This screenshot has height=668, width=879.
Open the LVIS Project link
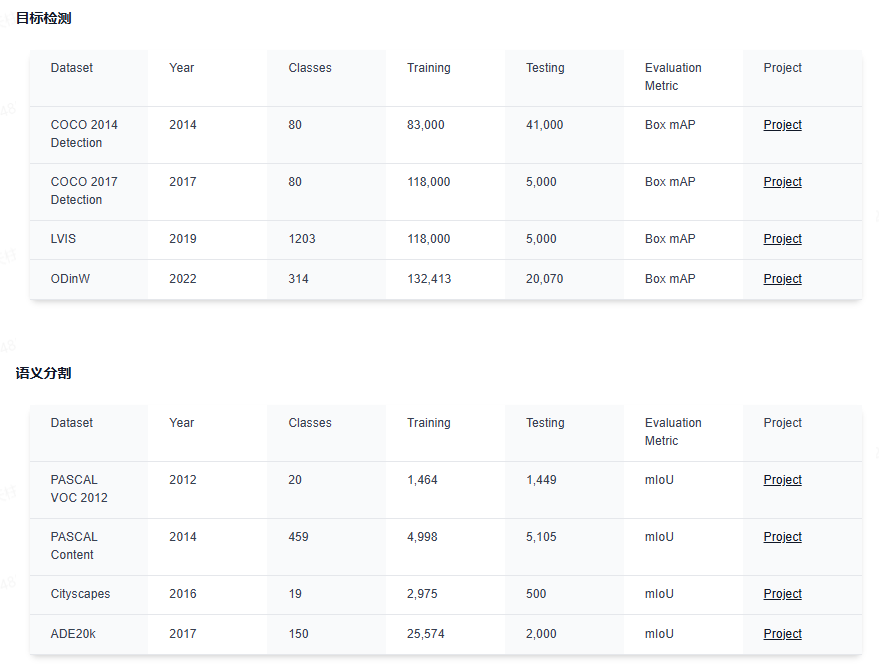click(x=782, y=239)
